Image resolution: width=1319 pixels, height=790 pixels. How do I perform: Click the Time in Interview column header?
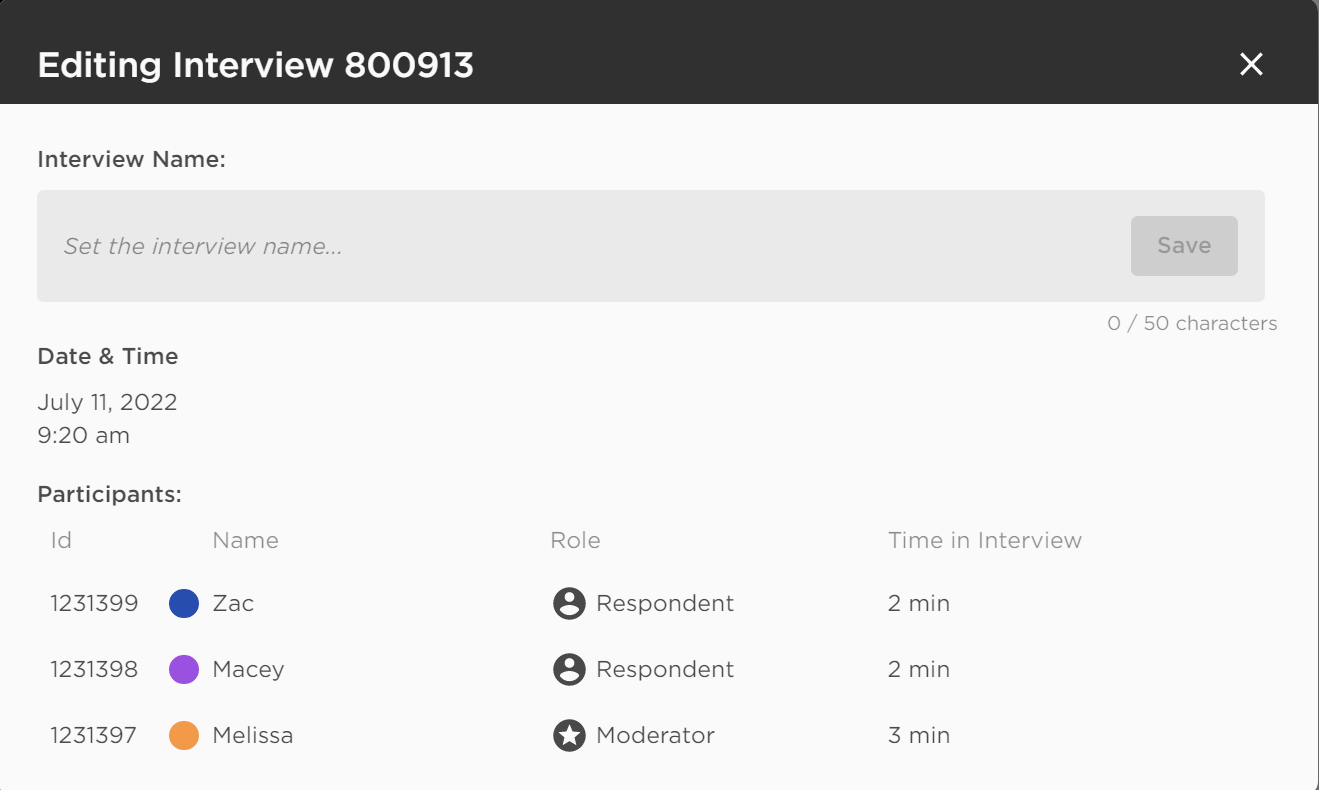tap(984, 541)
